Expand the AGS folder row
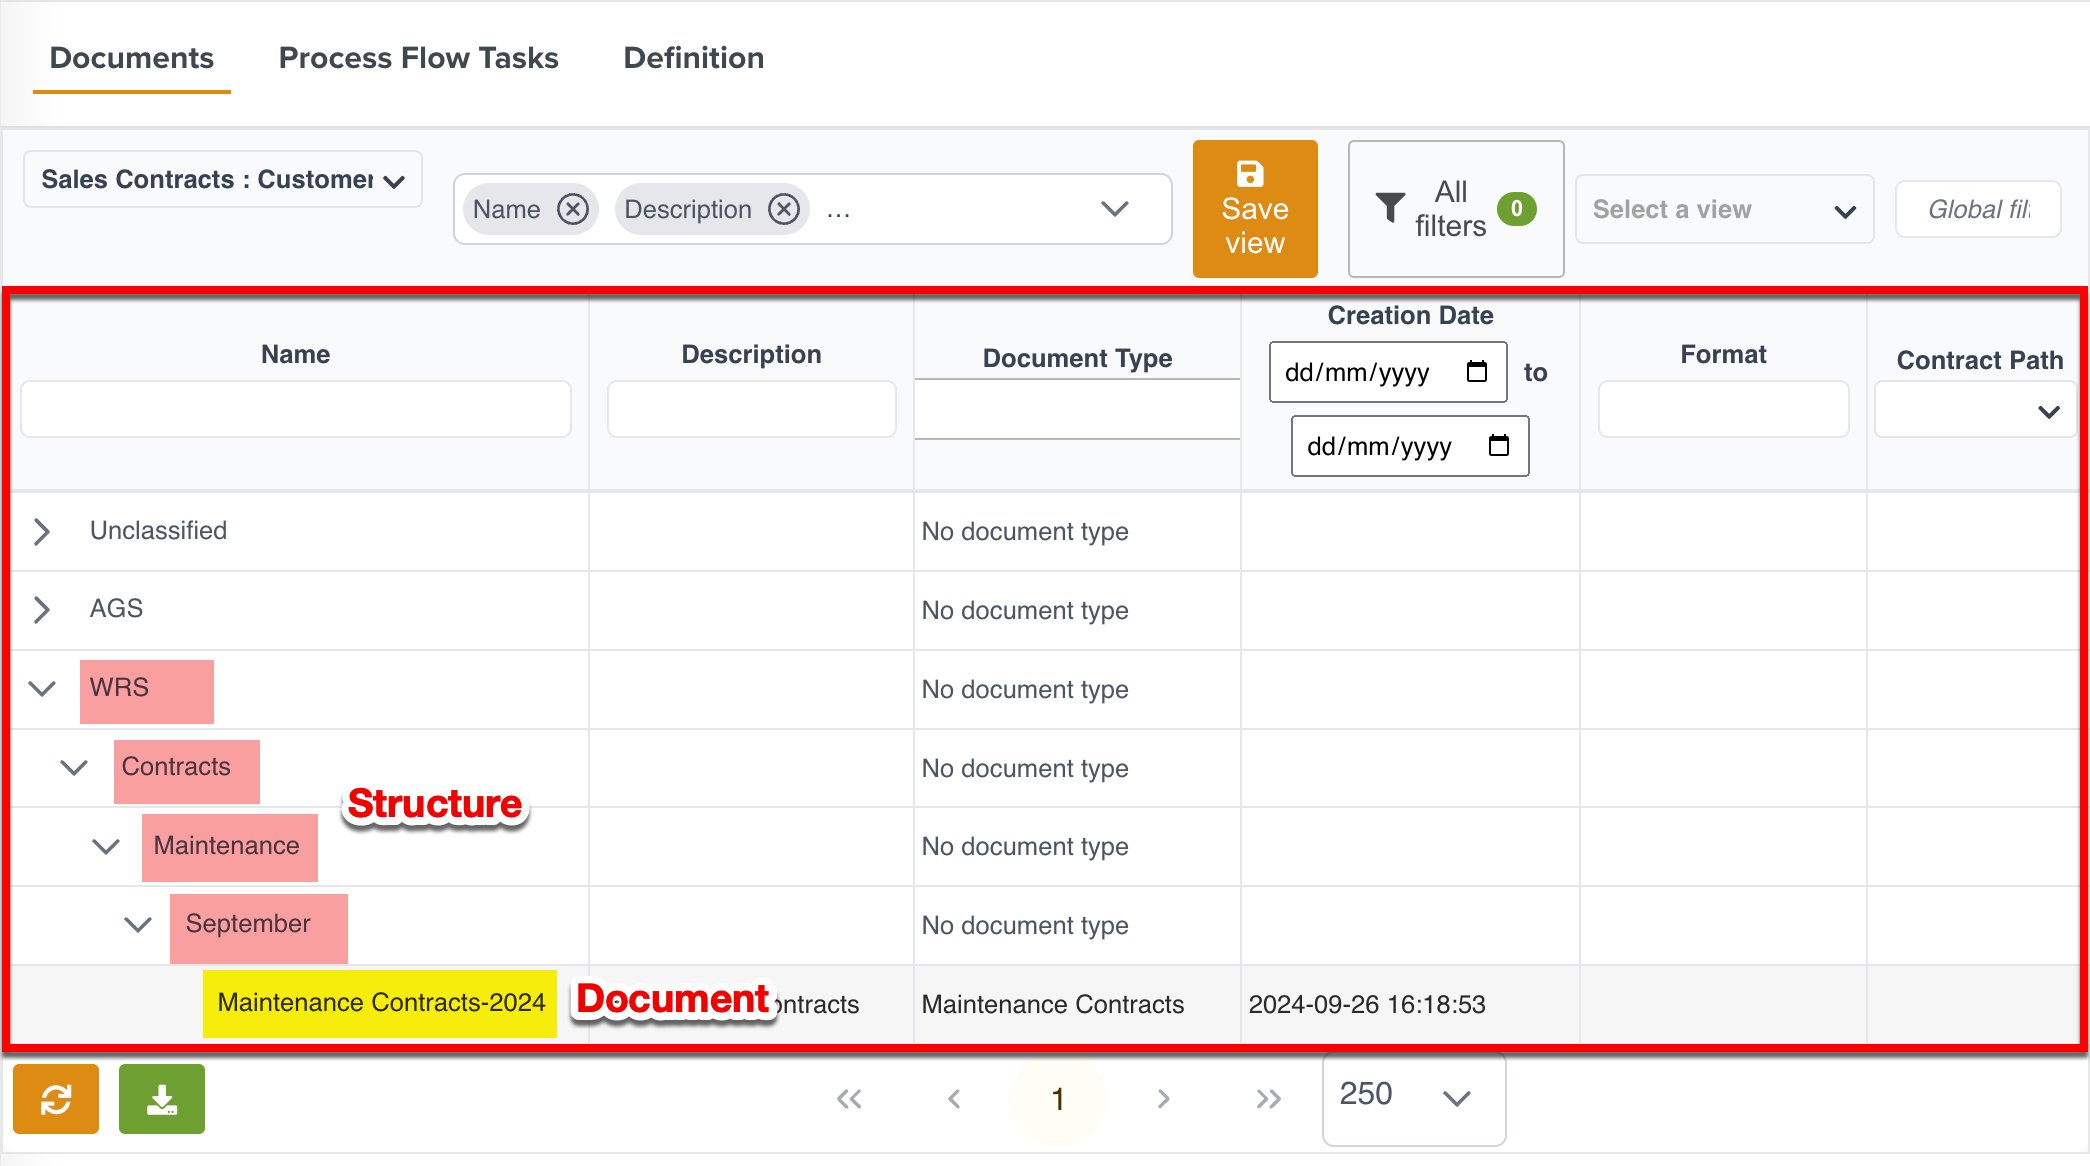 pos(42,609)
